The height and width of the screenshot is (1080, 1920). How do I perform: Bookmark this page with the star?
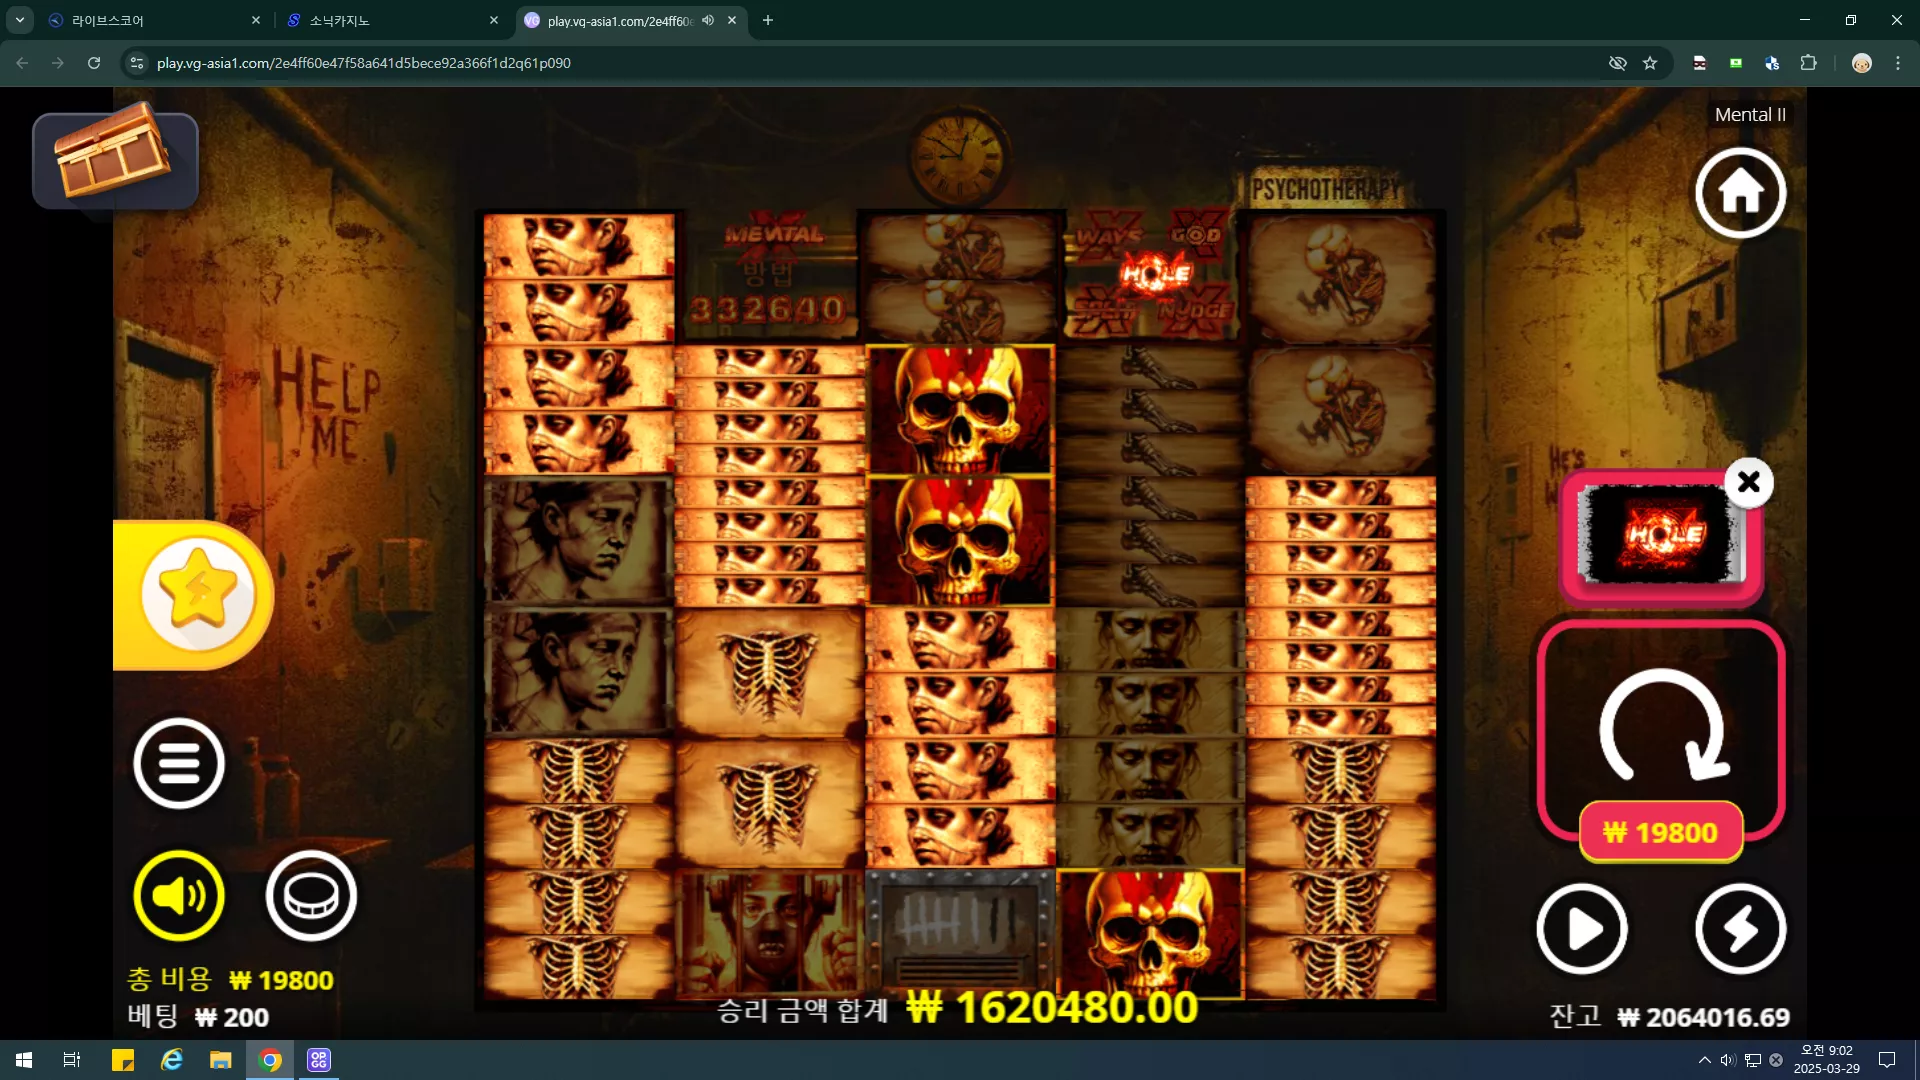[1650, 63]
